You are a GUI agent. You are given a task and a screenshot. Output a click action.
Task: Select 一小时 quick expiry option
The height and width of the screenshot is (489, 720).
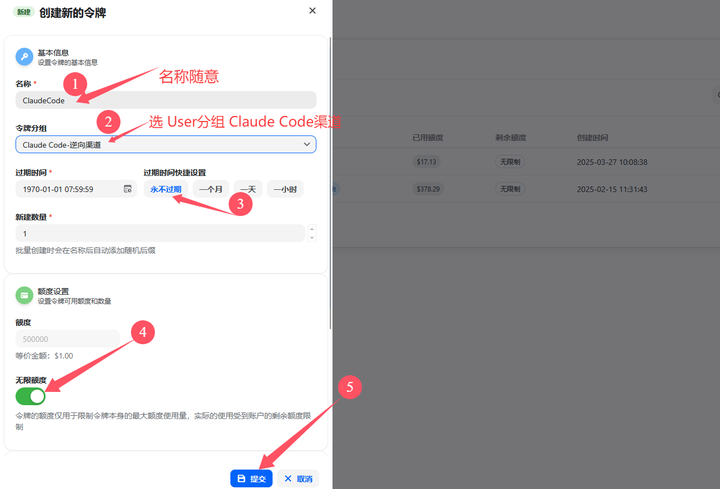[x=285, y=189]
